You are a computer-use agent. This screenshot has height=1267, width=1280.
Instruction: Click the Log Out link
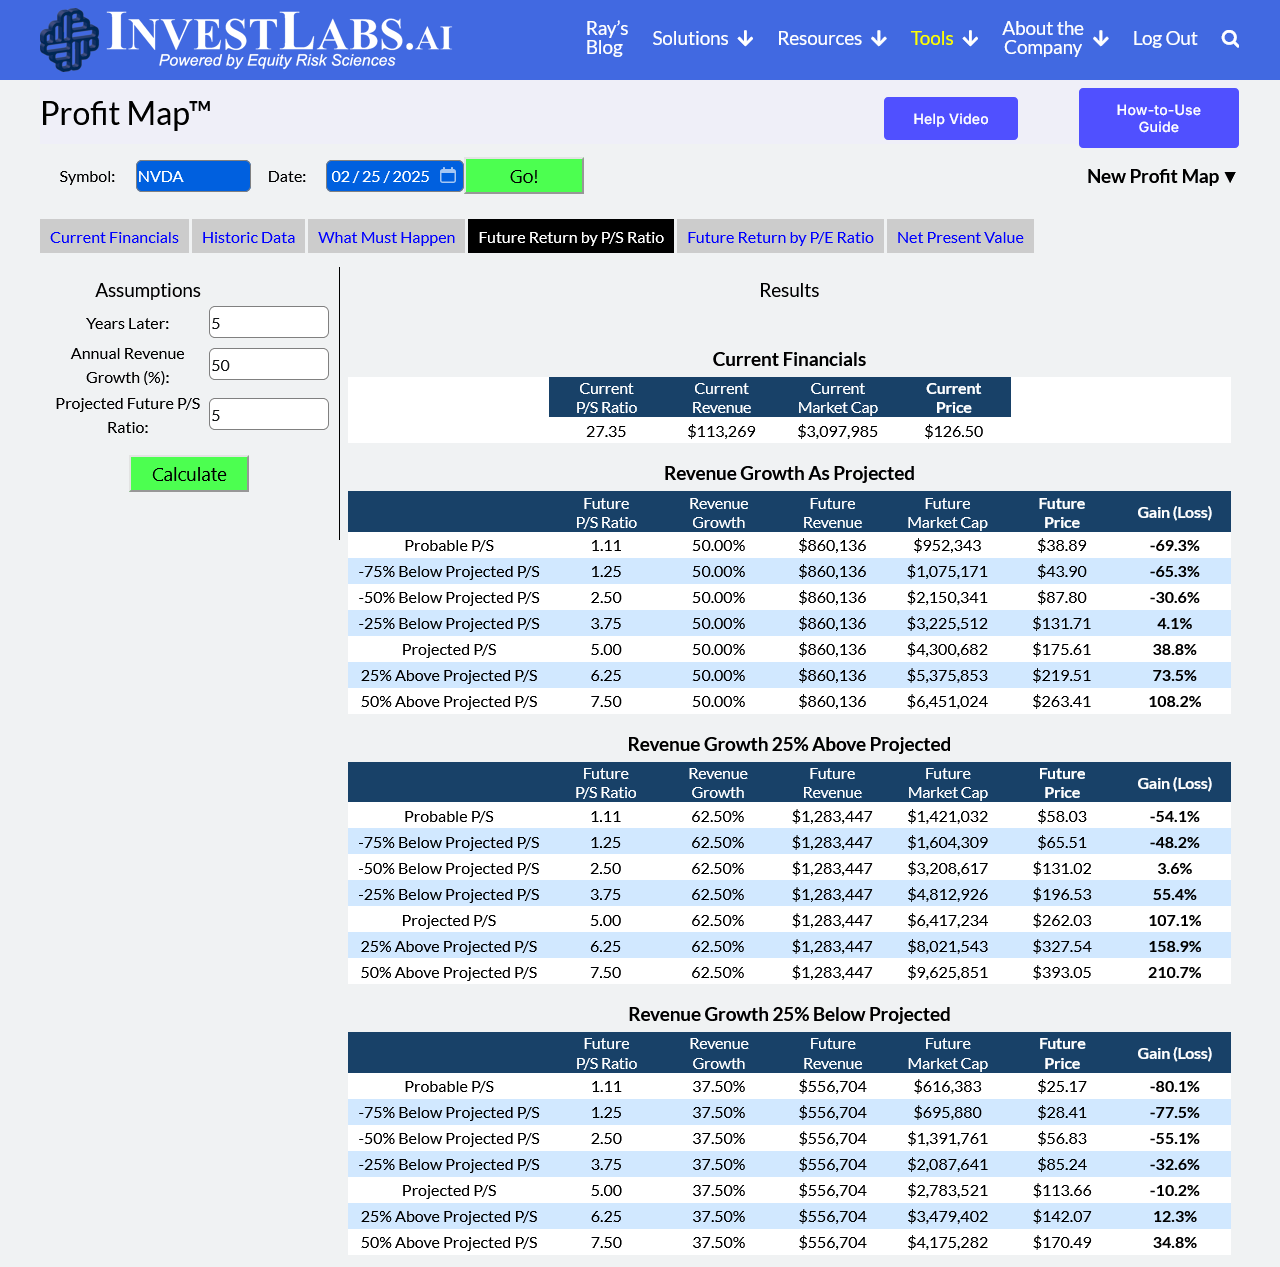click(1164, 39)
